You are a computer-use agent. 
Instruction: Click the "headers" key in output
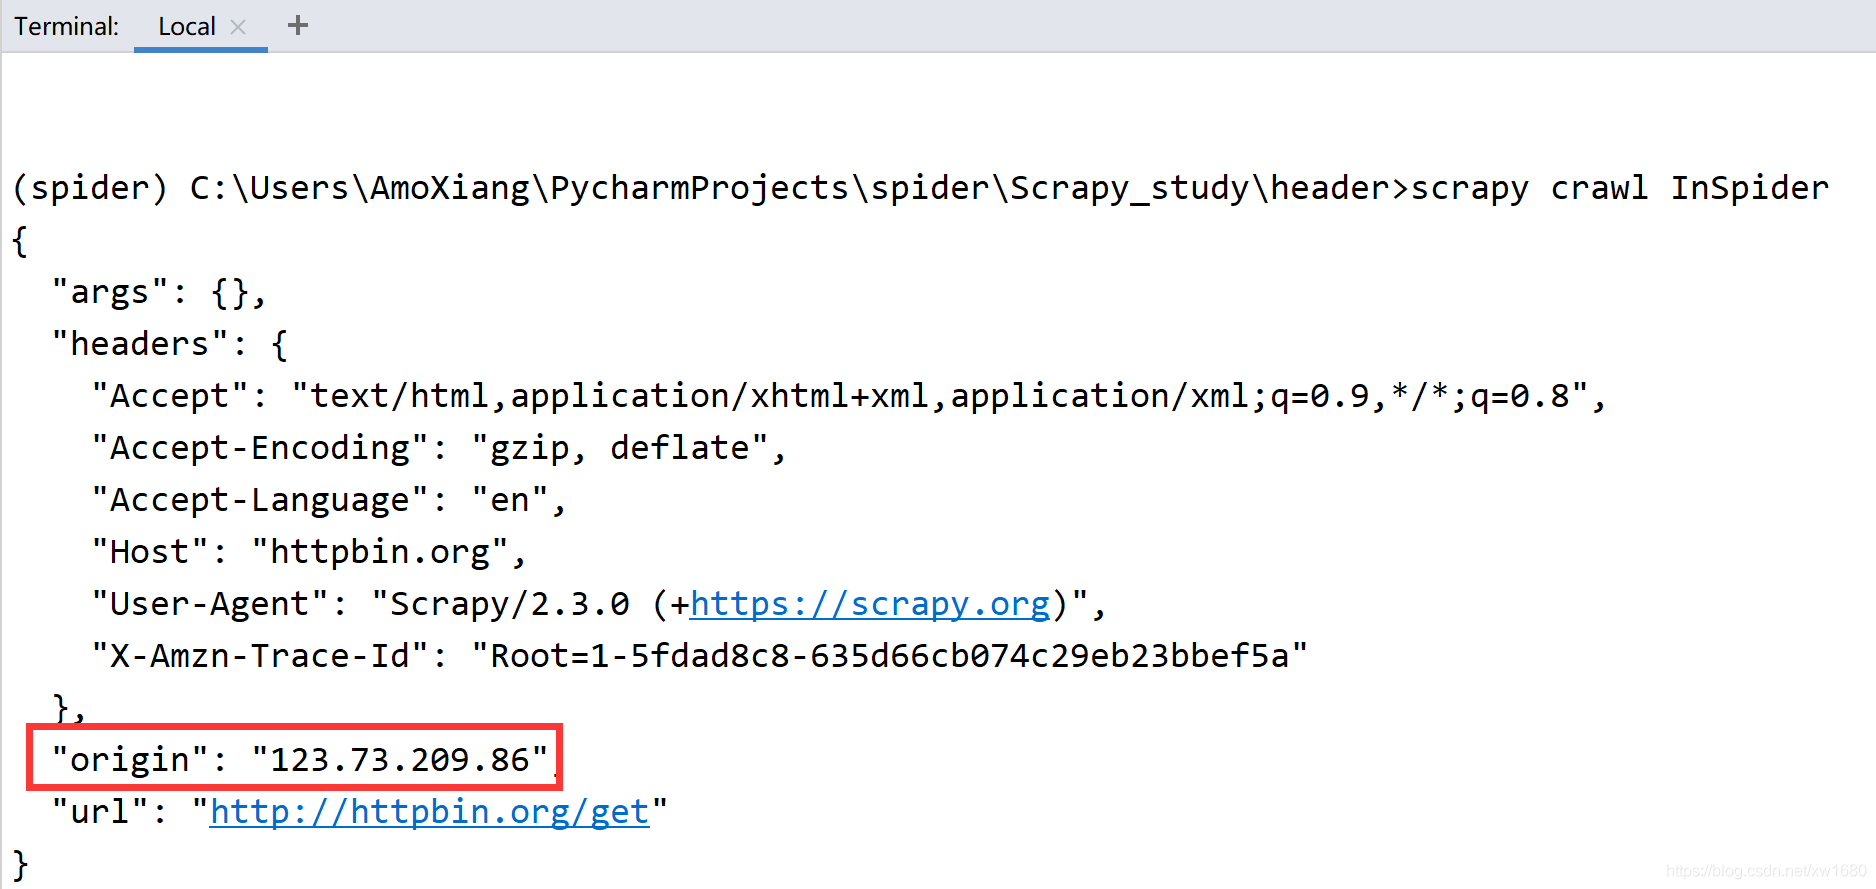click(x=140, y=344)
